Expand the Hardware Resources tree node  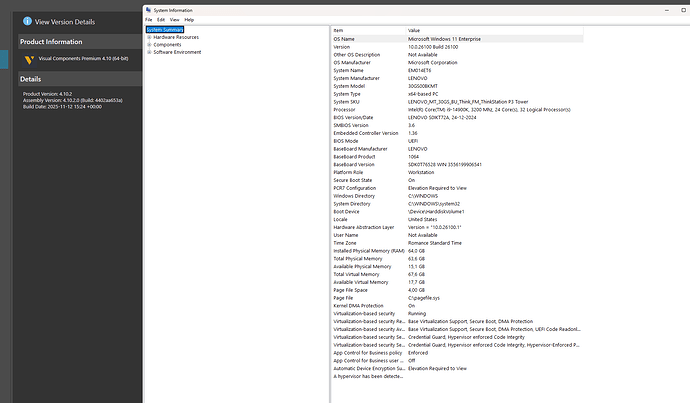pos(149,37)
